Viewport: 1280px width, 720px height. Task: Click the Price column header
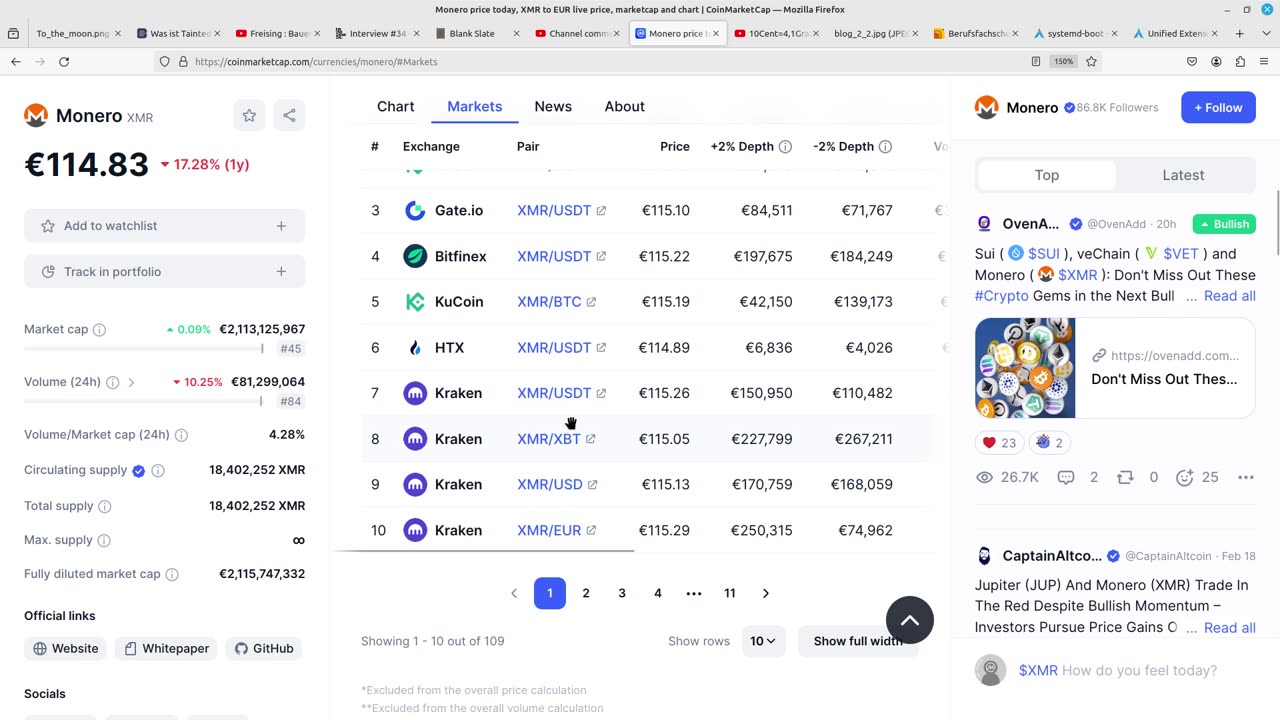tap(675, 146)
